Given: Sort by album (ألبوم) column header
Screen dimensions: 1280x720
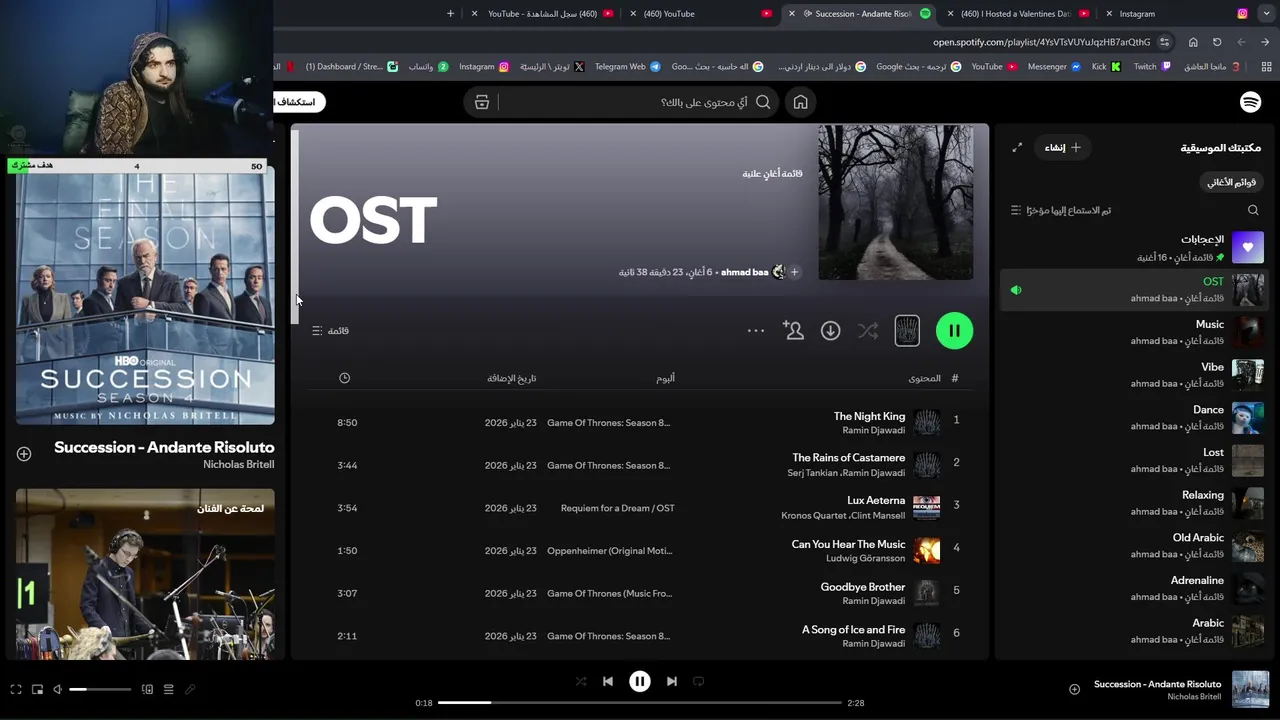Looking at the screenshot, I should point(665,378).
